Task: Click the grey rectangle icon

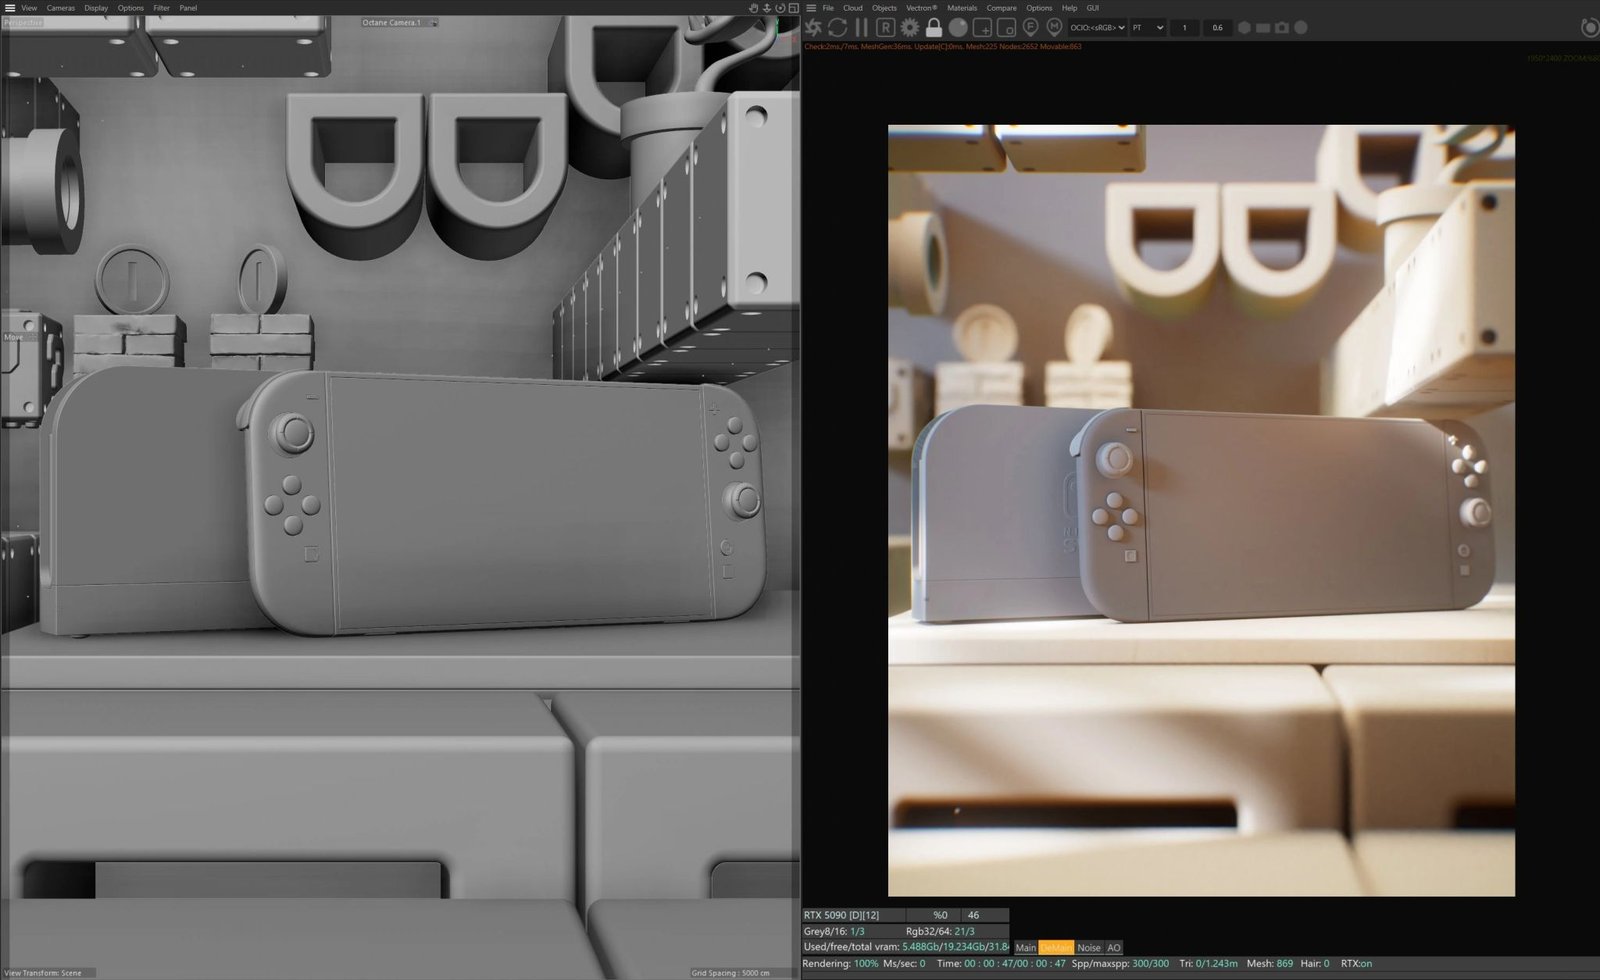Action: point(1263,28)
